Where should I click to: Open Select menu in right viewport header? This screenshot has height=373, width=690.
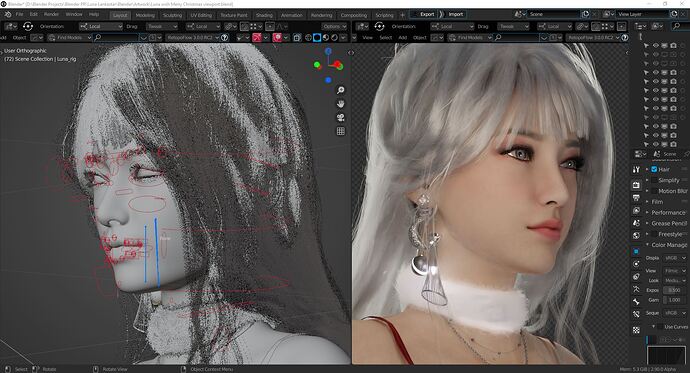pos(385,38)
